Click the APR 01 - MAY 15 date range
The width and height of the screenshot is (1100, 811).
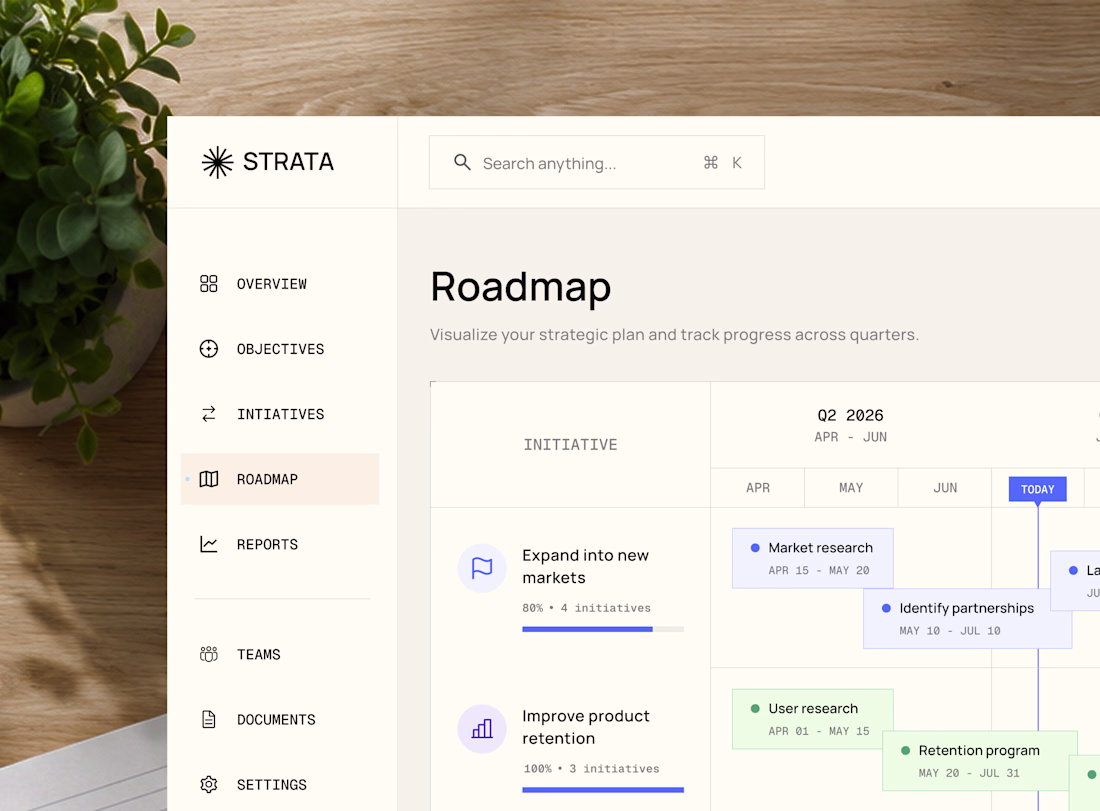point(819,731)
